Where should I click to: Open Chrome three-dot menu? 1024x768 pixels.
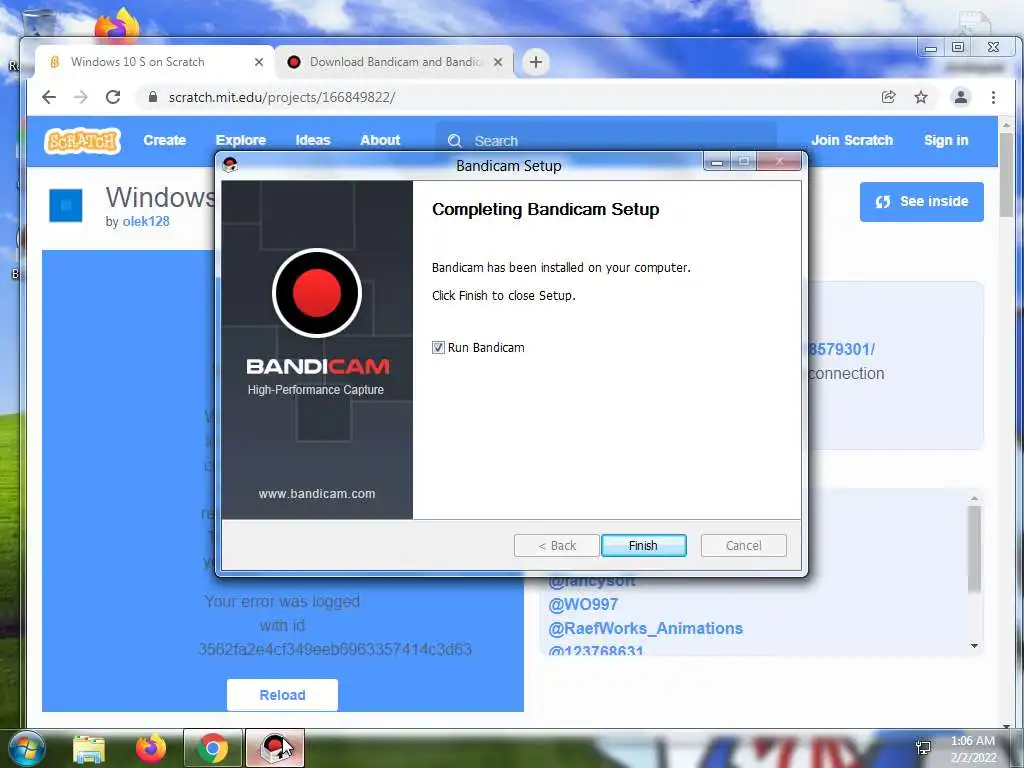(x=993, y=97)
